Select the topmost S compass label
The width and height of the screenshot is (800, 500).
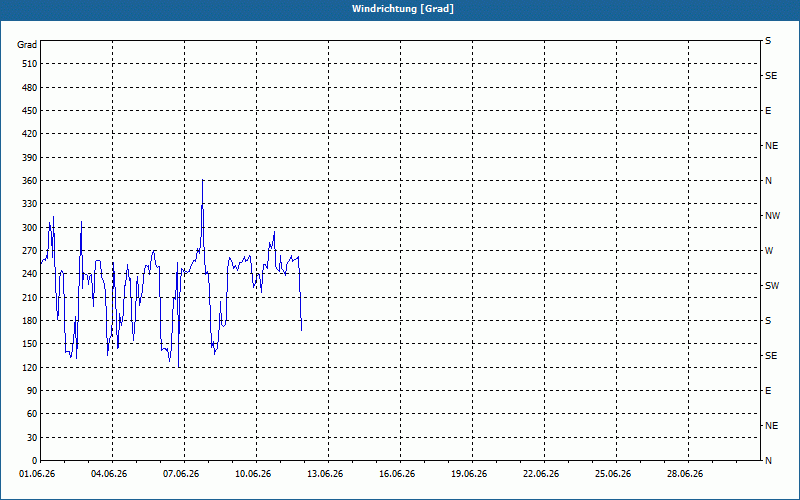click(768, 41)
